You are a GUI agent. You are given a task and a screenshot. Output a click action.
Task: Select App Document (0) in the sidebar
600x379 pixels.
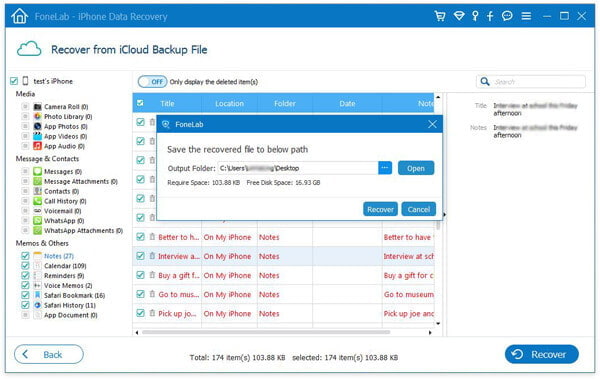70,315
